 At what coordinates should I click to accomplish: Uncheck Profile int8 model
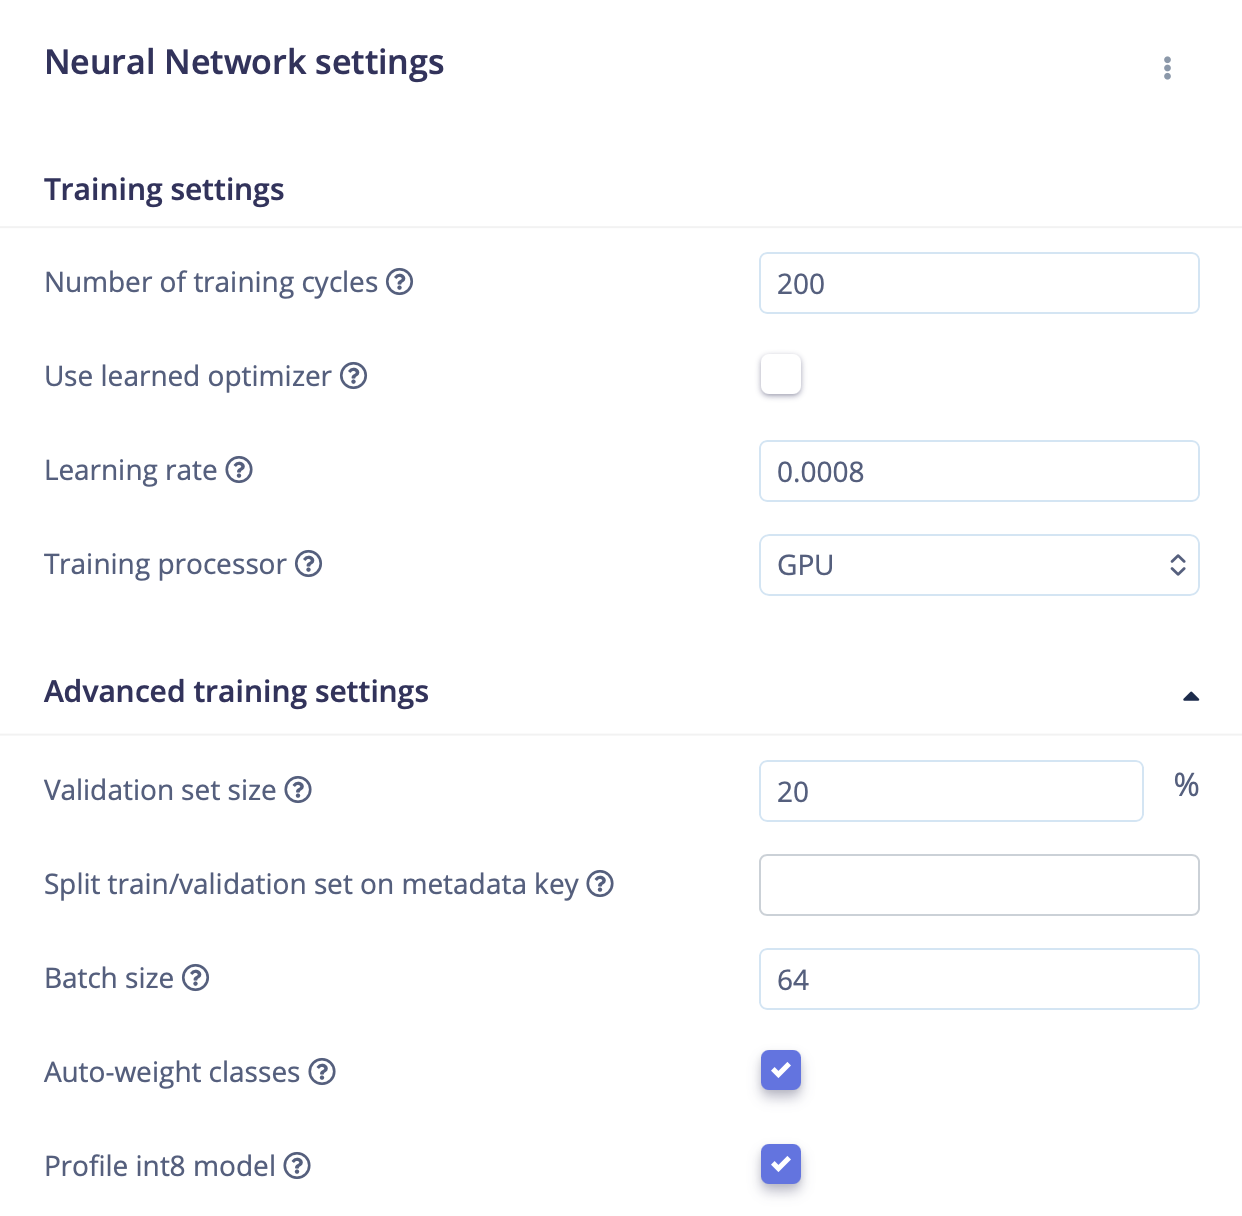[780, 1164]
